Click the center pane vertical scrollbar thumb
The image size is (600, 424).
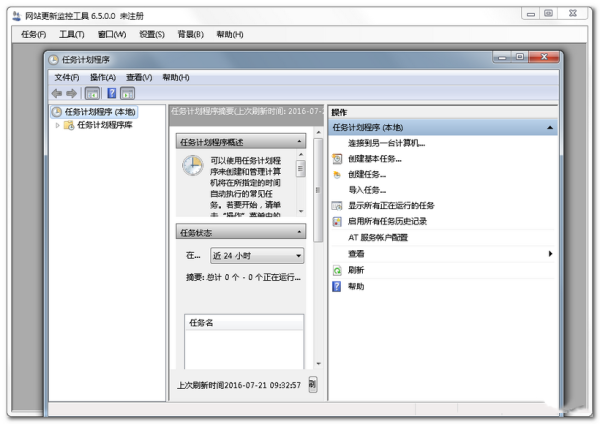tap(318, 190)
